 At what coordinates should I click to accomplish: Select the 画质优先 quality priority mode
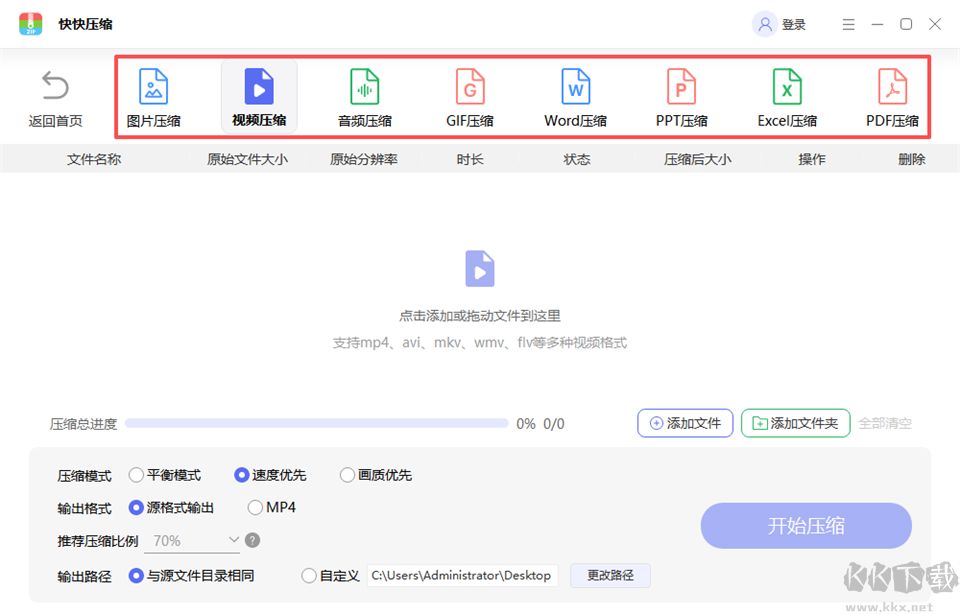[x=347, y=475]
